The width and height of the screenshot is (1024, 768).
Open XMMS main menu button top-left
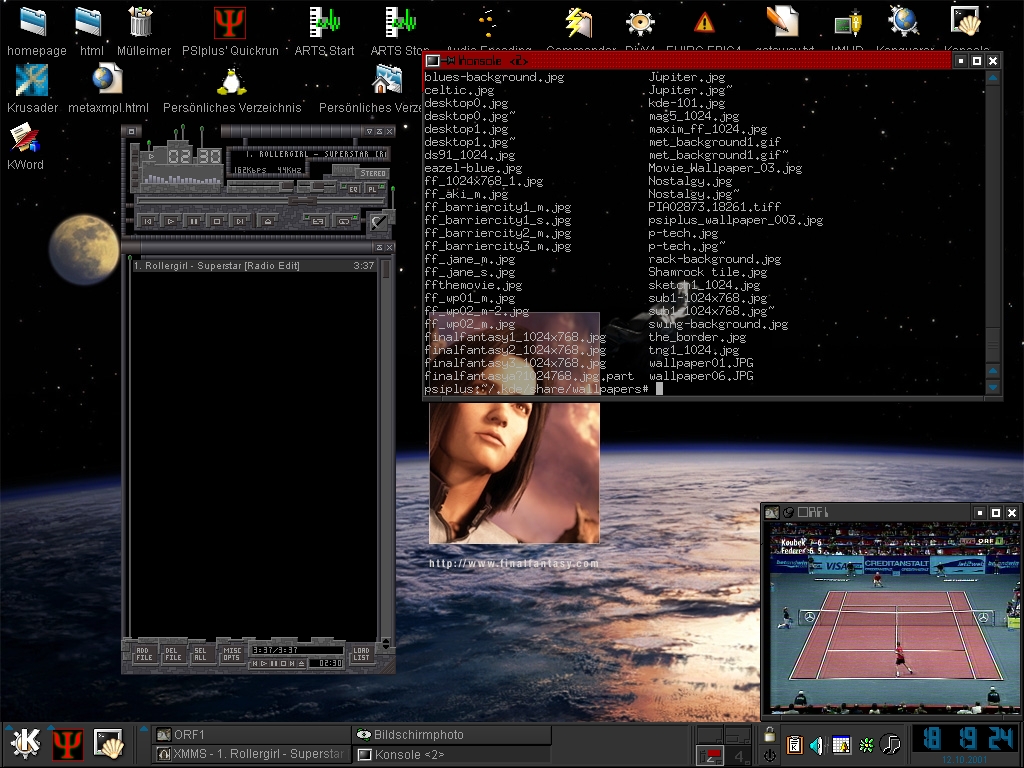131,131
